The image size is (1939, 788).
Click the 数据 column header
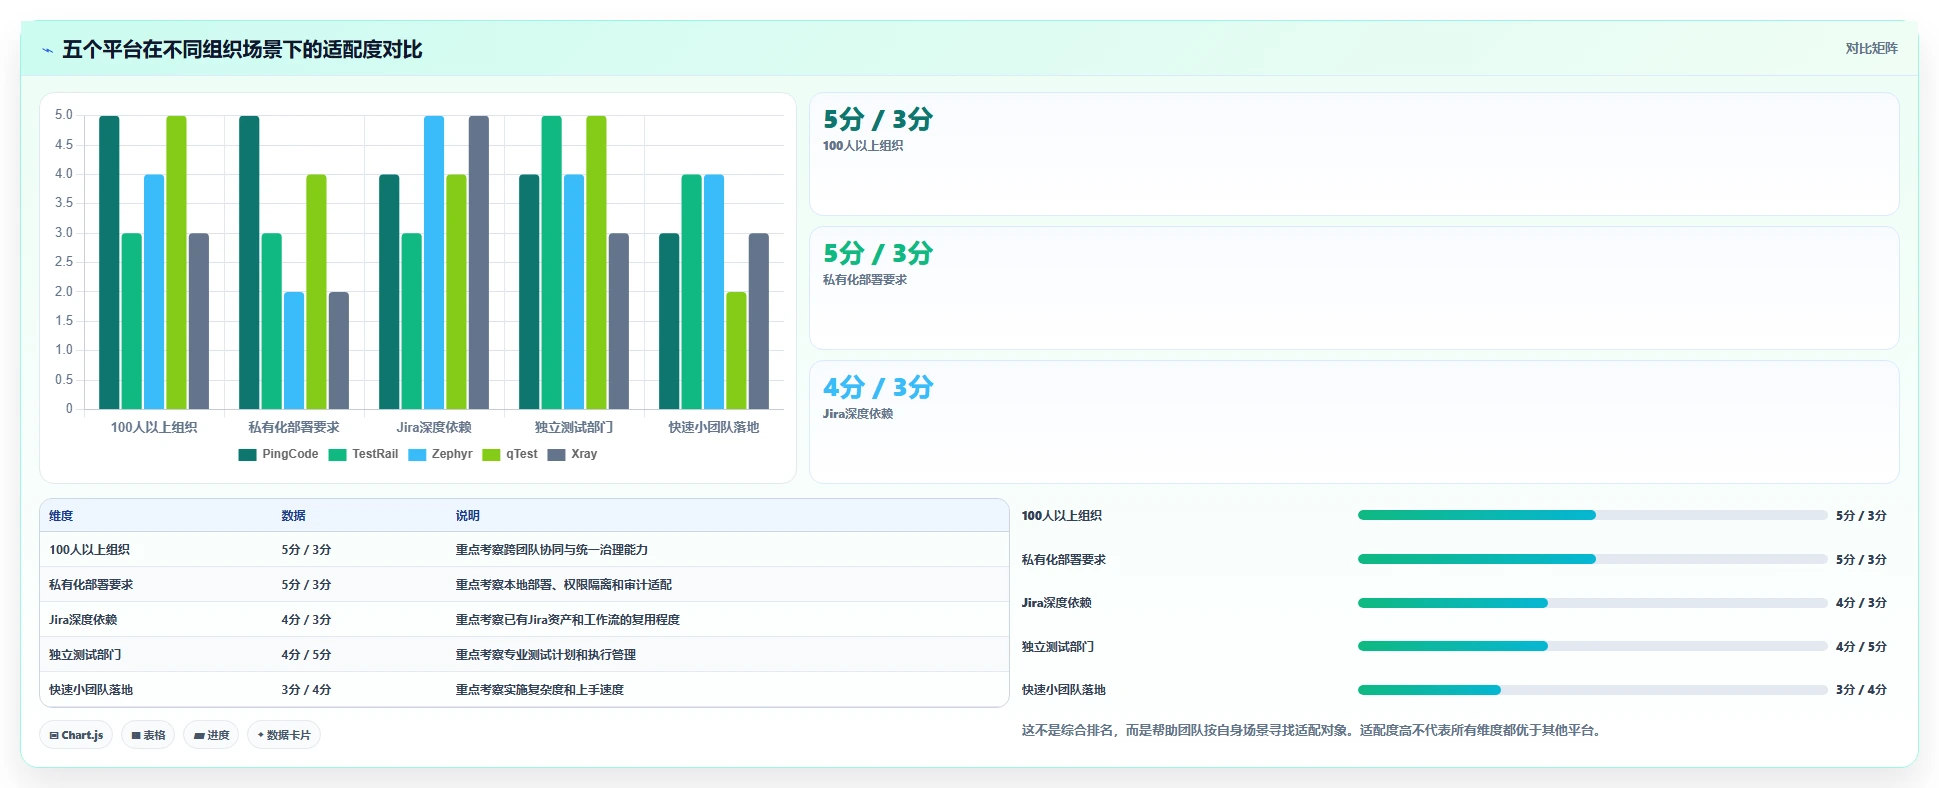coord(293,516)
